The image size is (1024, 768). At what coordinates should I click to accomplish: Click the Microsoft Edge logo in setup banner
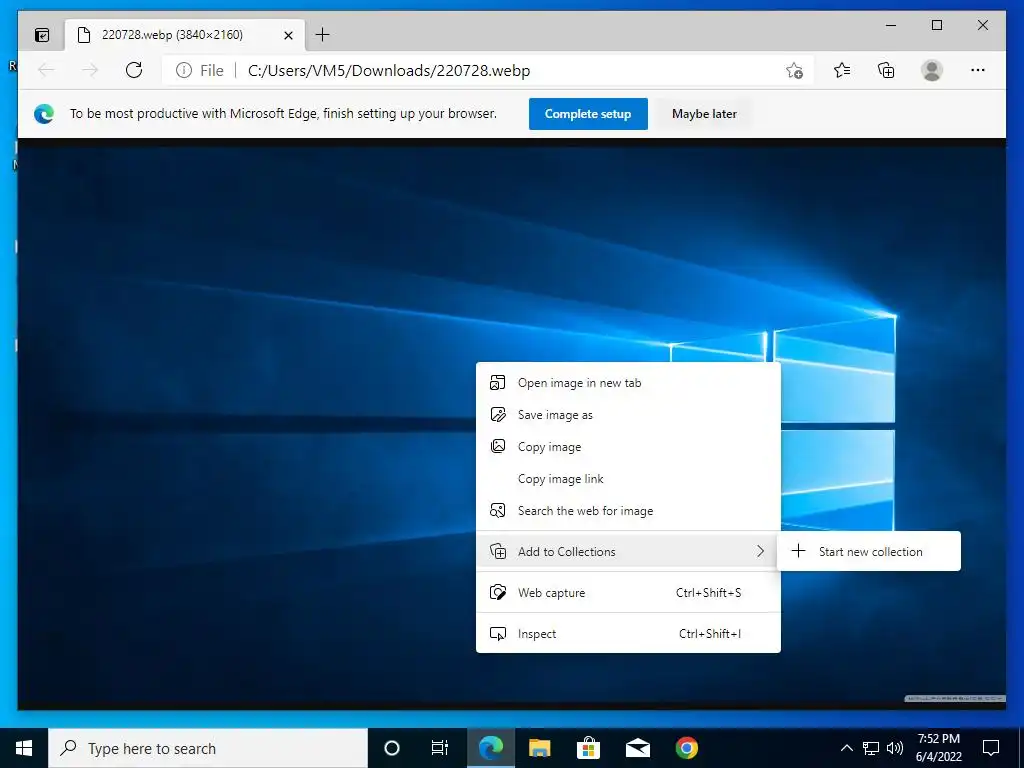click(44, 114)
